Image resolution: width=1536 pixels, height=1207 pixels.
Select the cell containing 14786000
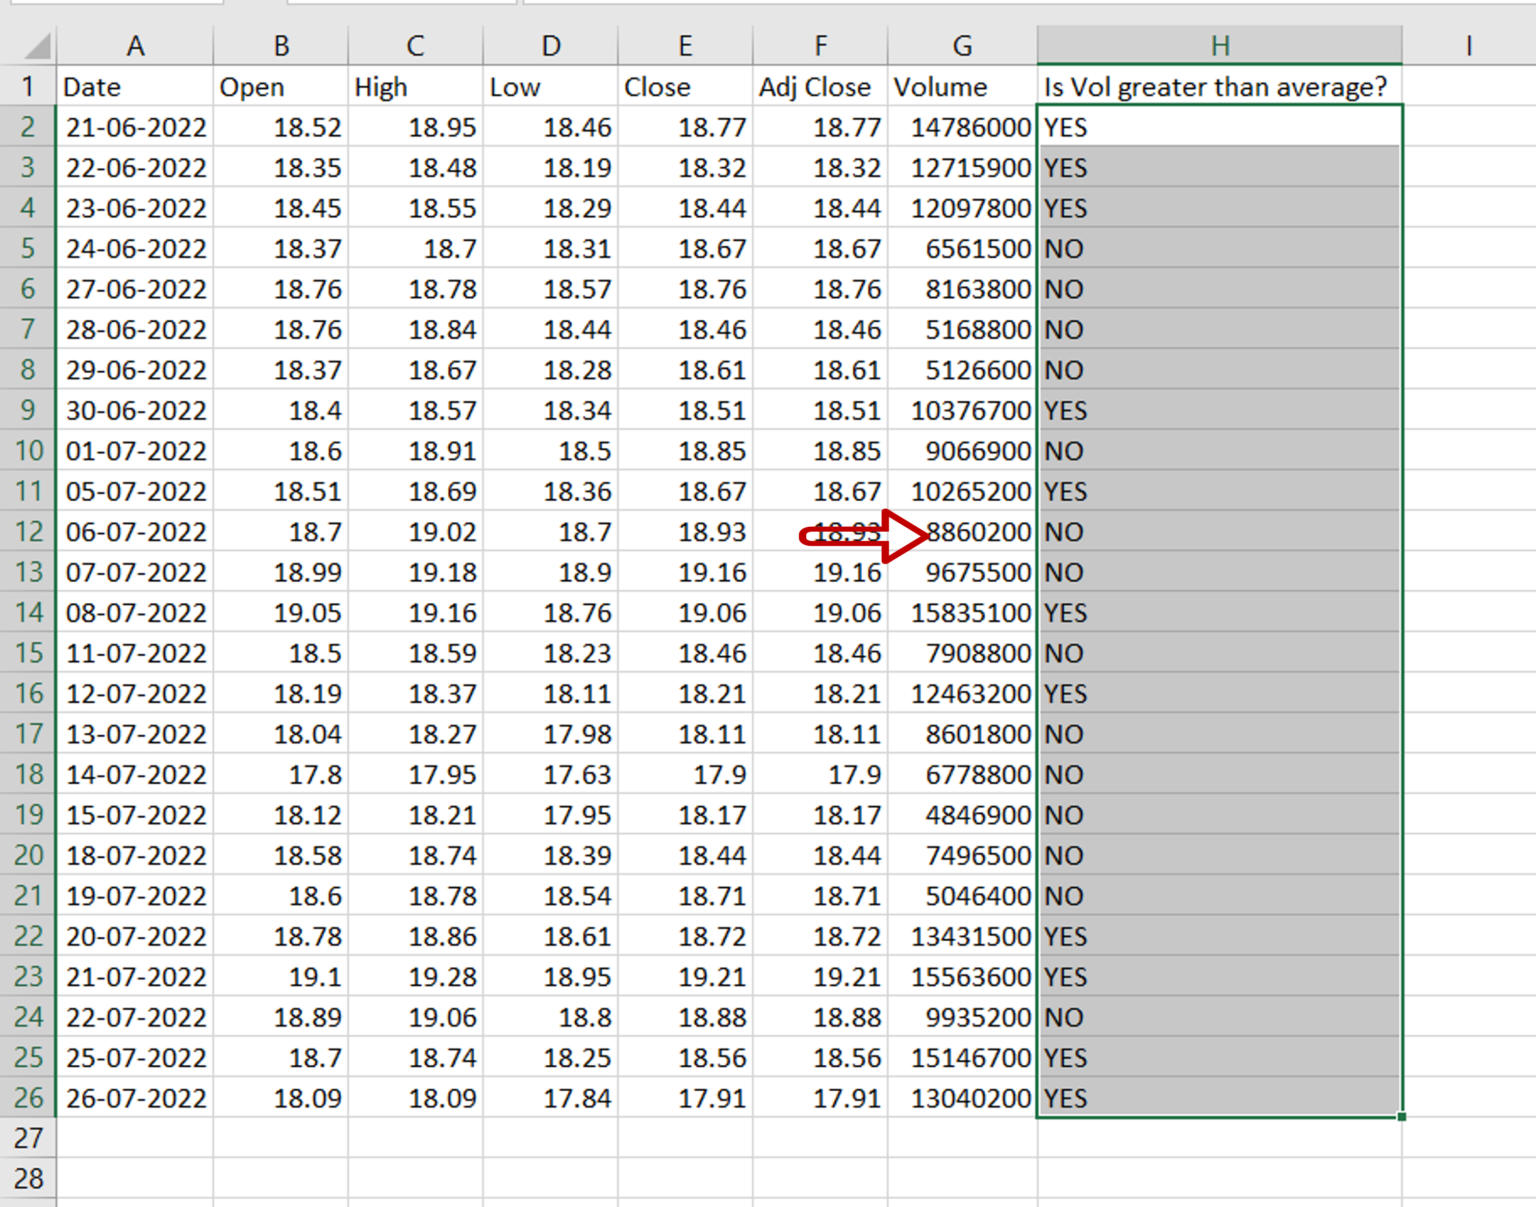click(x=961, y=127)
